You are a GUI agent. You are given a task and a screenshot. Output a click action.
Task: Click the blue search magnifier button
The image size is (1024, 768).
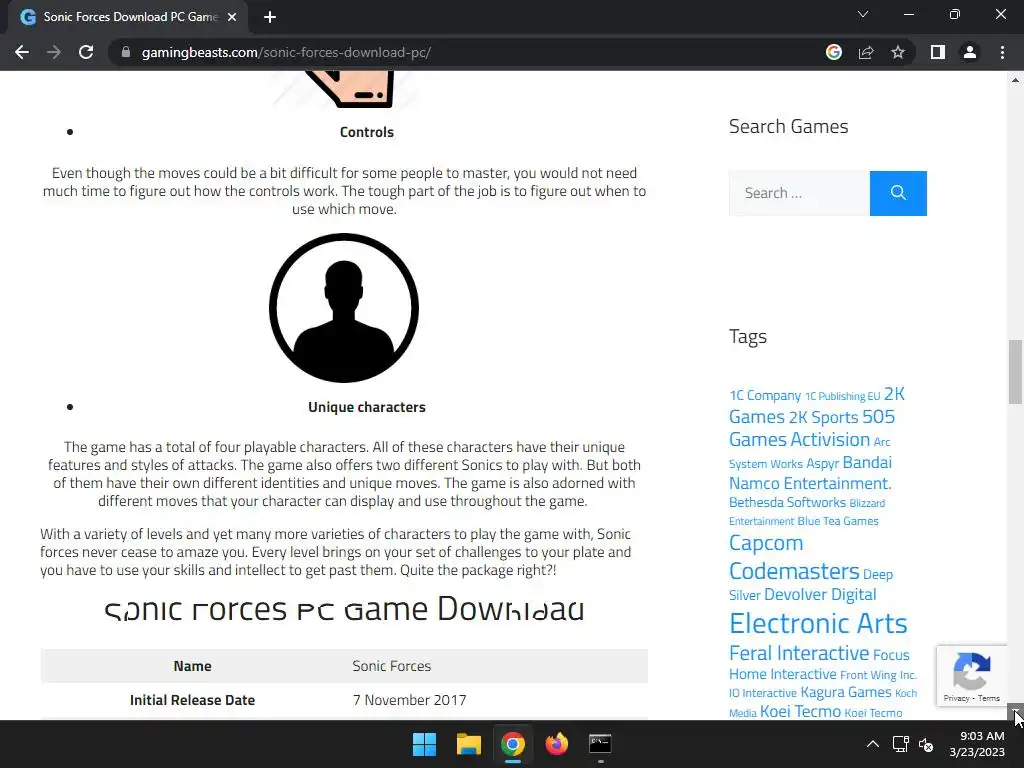click(898, 193)
